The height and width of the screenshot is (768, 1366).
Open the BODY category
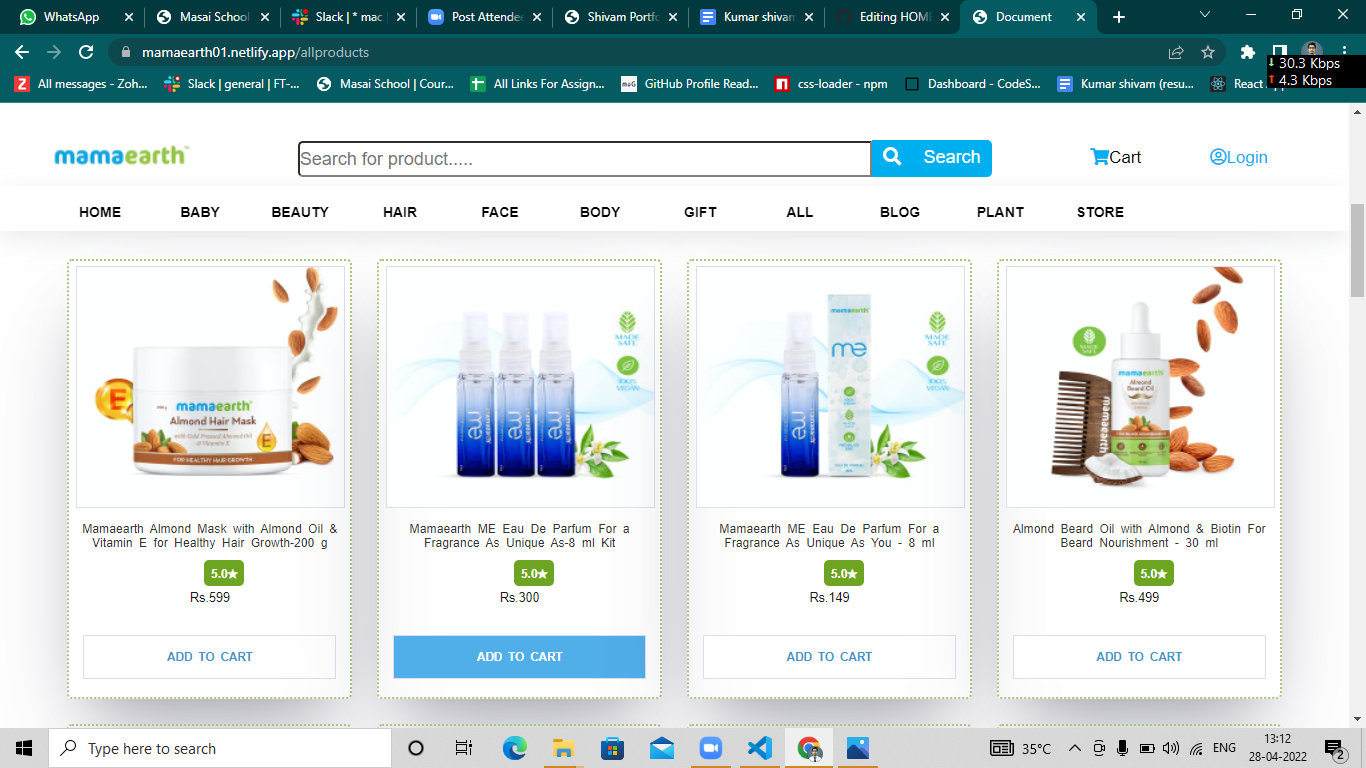click(x=600, y=212)
